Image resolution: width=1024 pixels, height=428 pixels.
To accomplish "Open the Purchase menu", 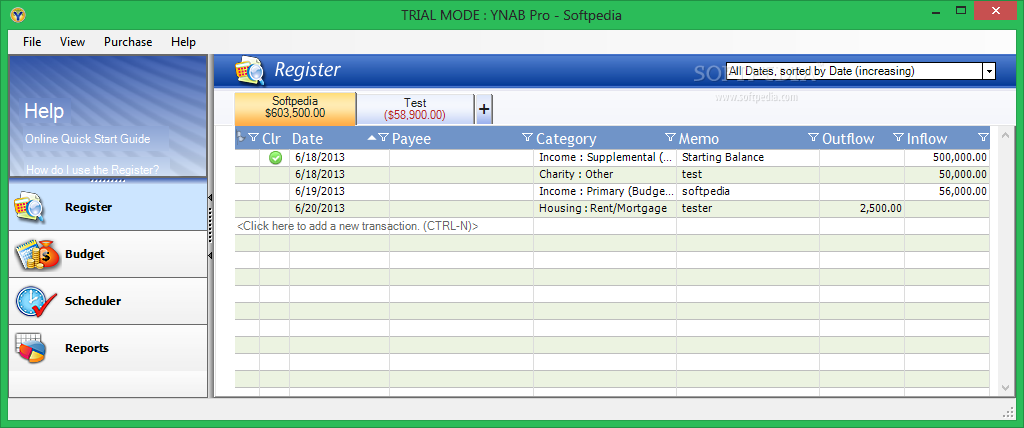I will [x=128, y=42].
